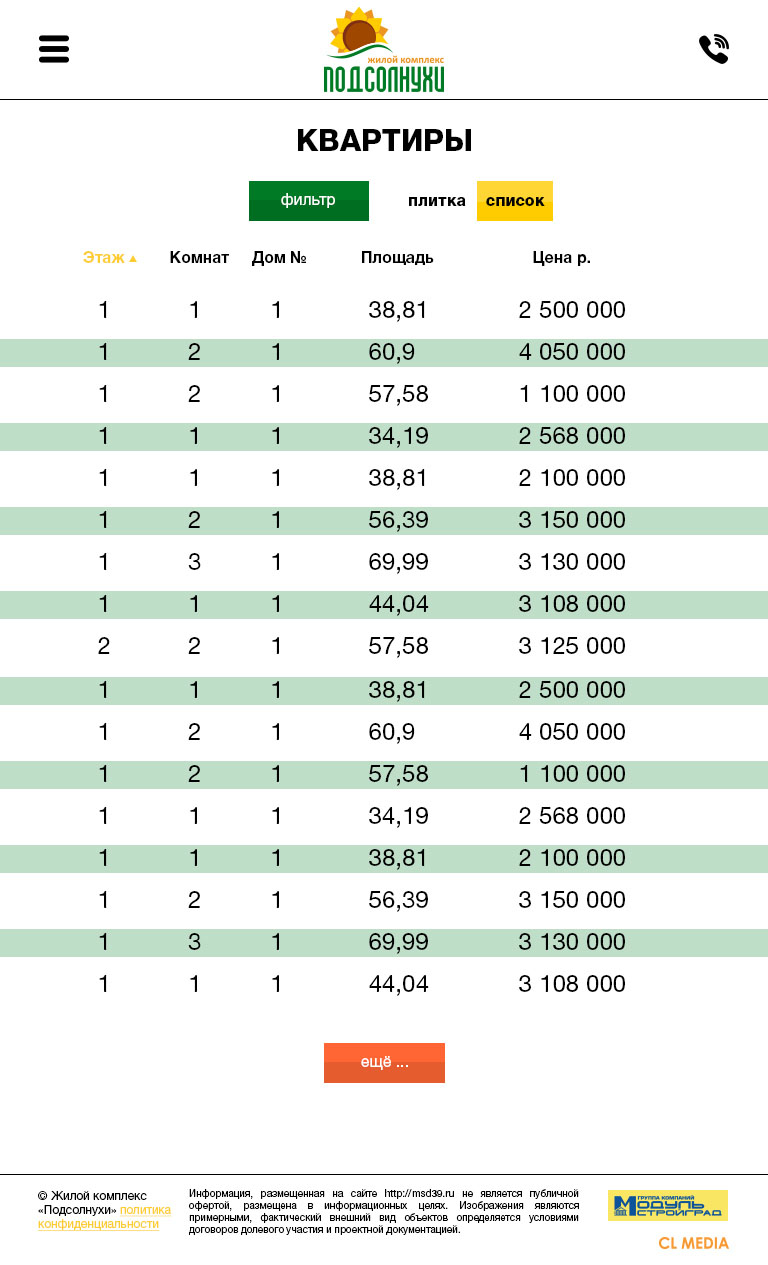Image resolution: width=768 pixels, height=1265 pixels.
Task: Switch to список view
Action: pos(515,201)
